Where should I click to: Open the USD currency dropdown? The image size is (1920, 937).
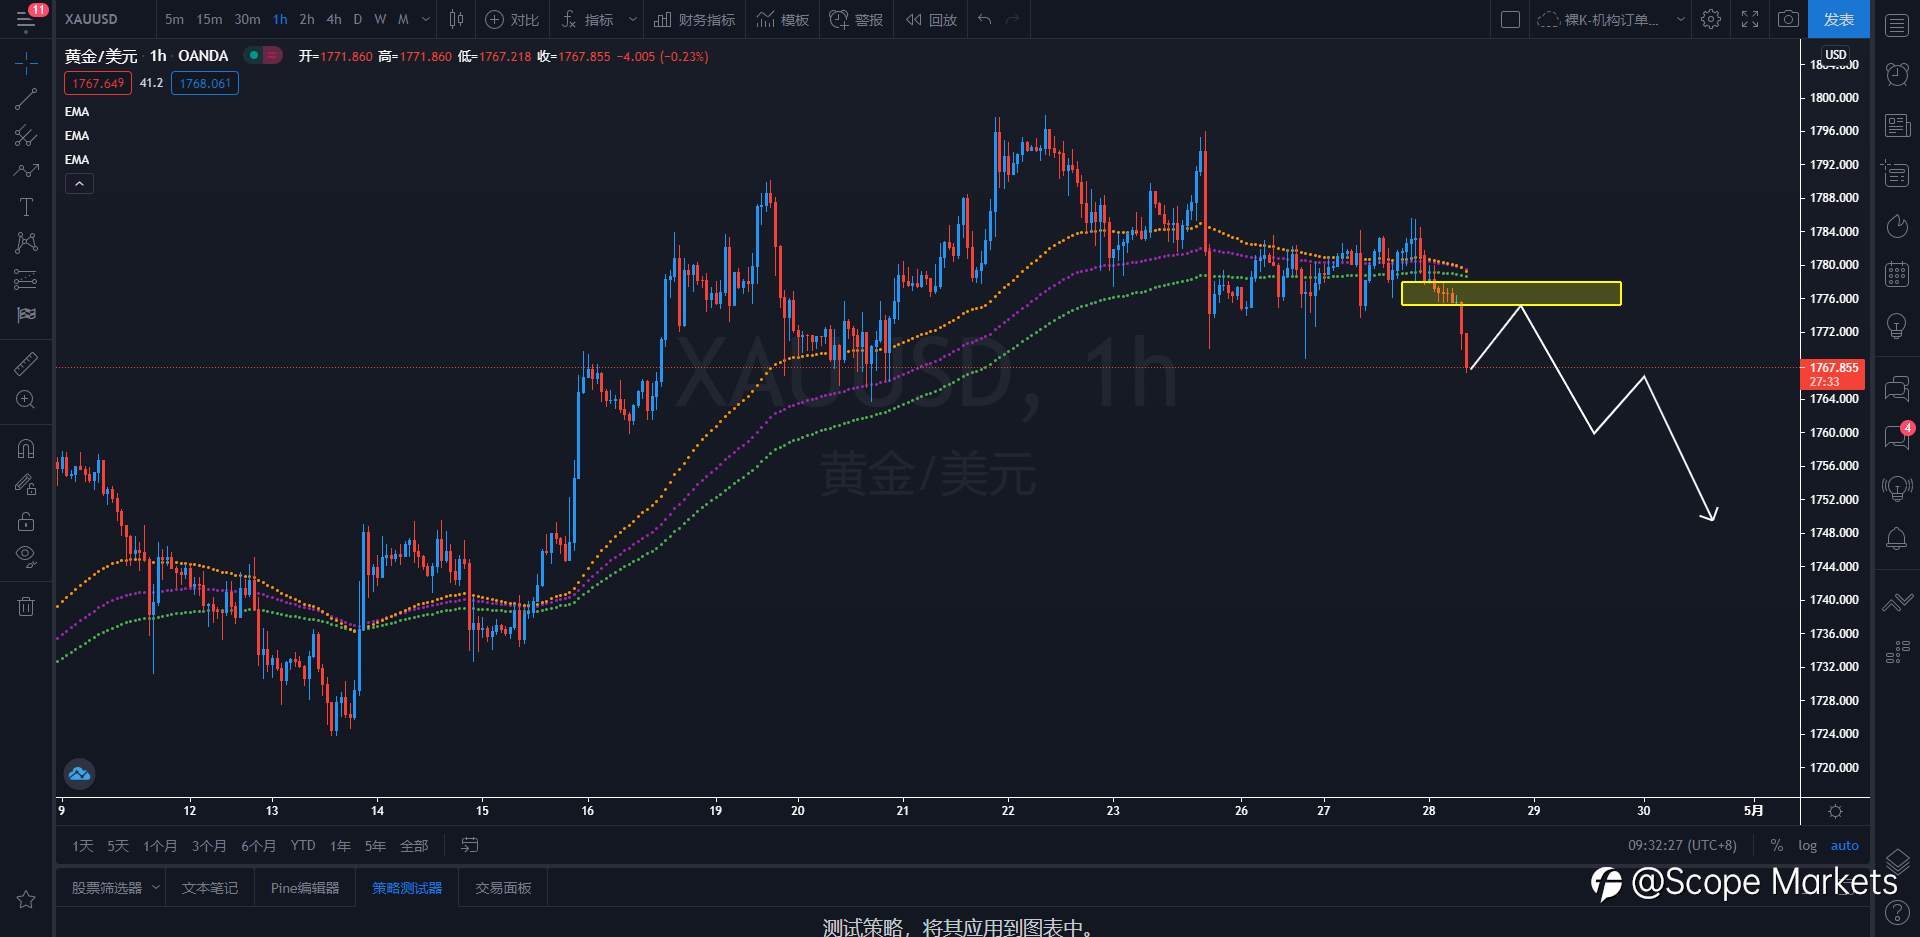coord(1836,55)
